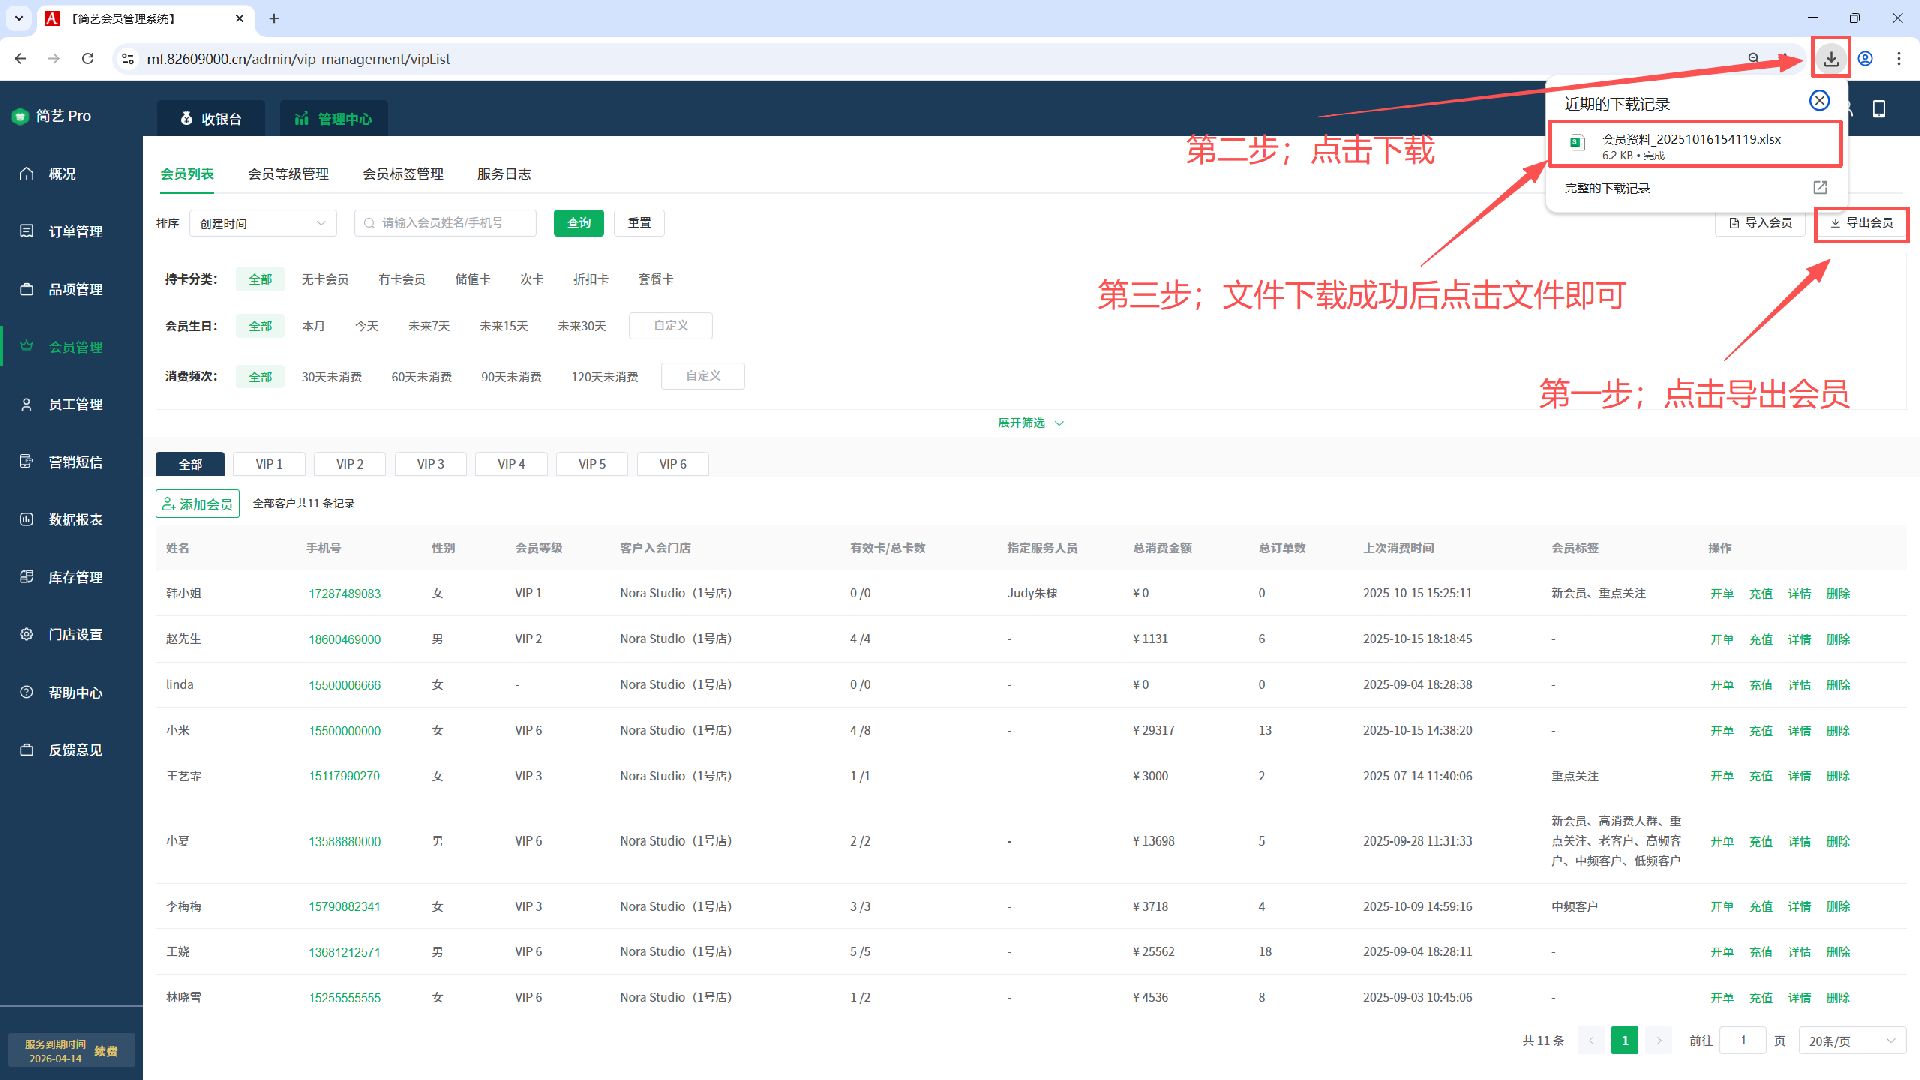Expand more filters via 展开筛选
The height and width of the screenshot is (1080, 1920).
1030,423
